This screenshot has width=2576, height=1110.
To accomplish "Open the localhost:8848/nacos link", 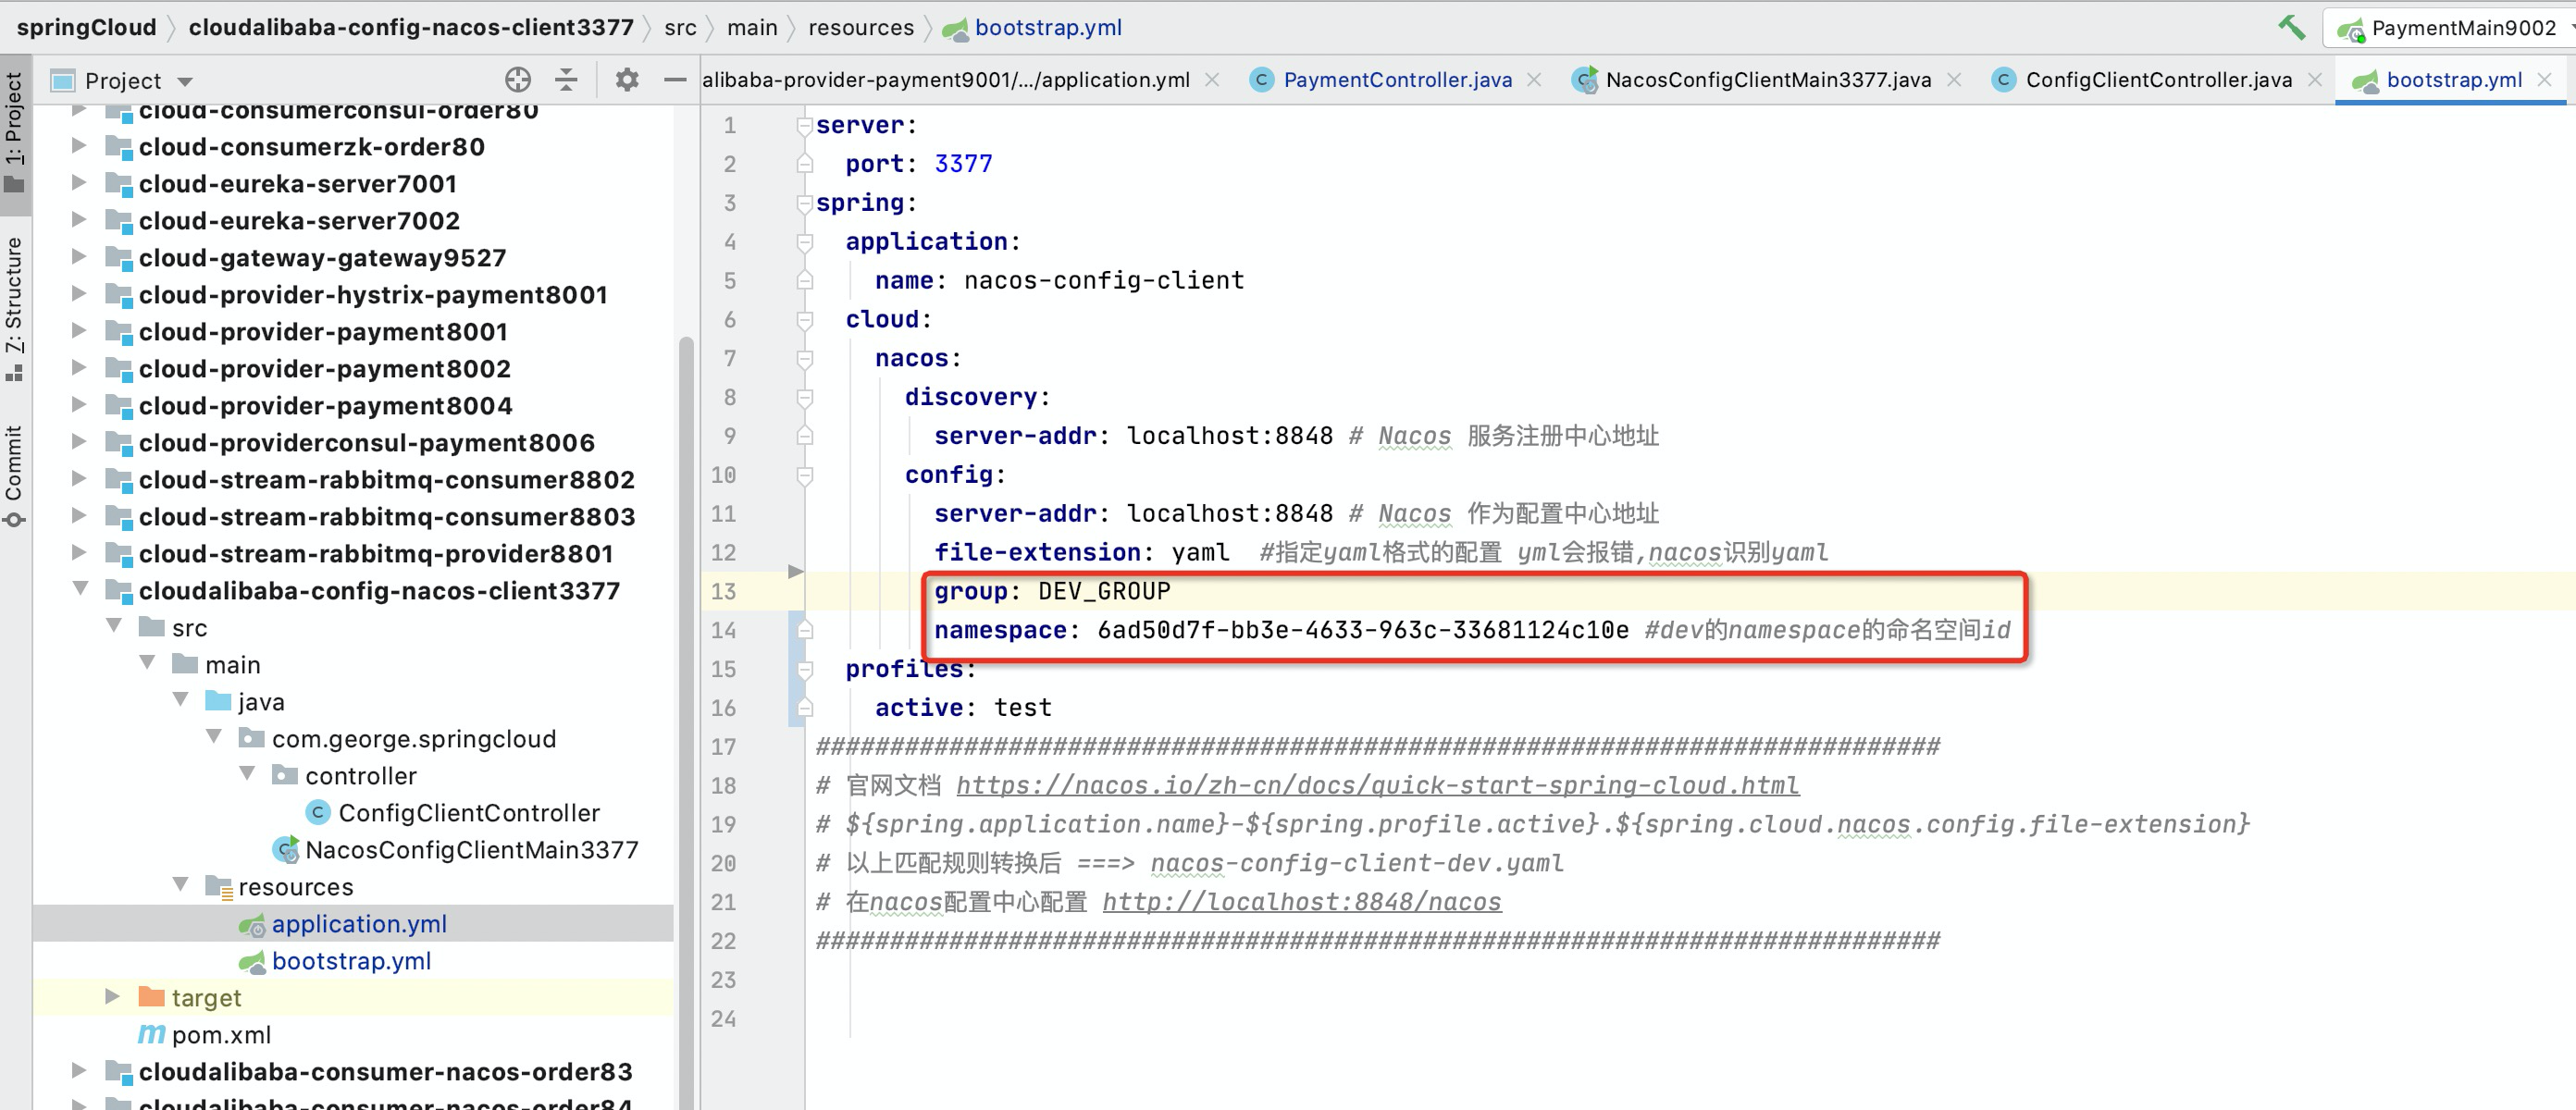I will 1301,902.
